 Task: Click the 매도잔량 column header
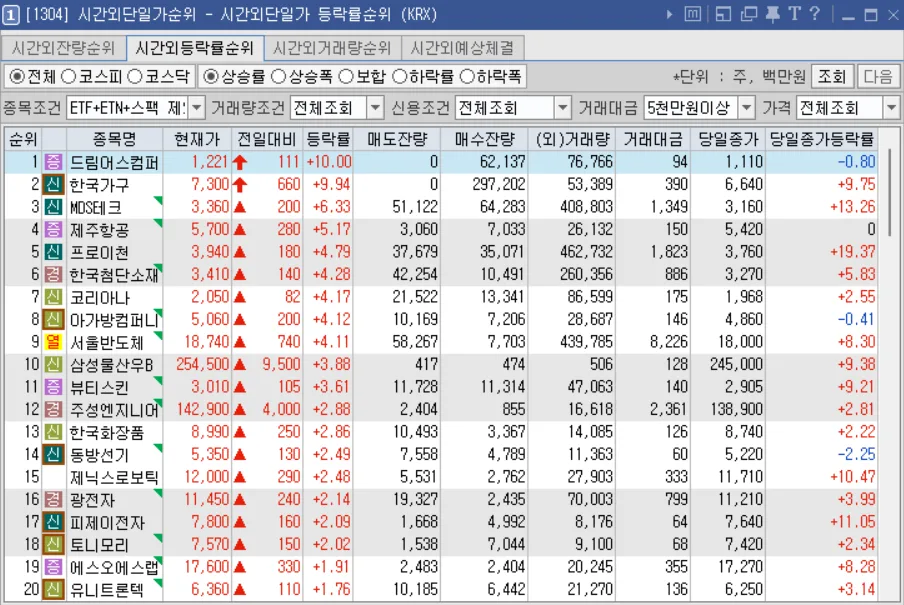[397, 139]
